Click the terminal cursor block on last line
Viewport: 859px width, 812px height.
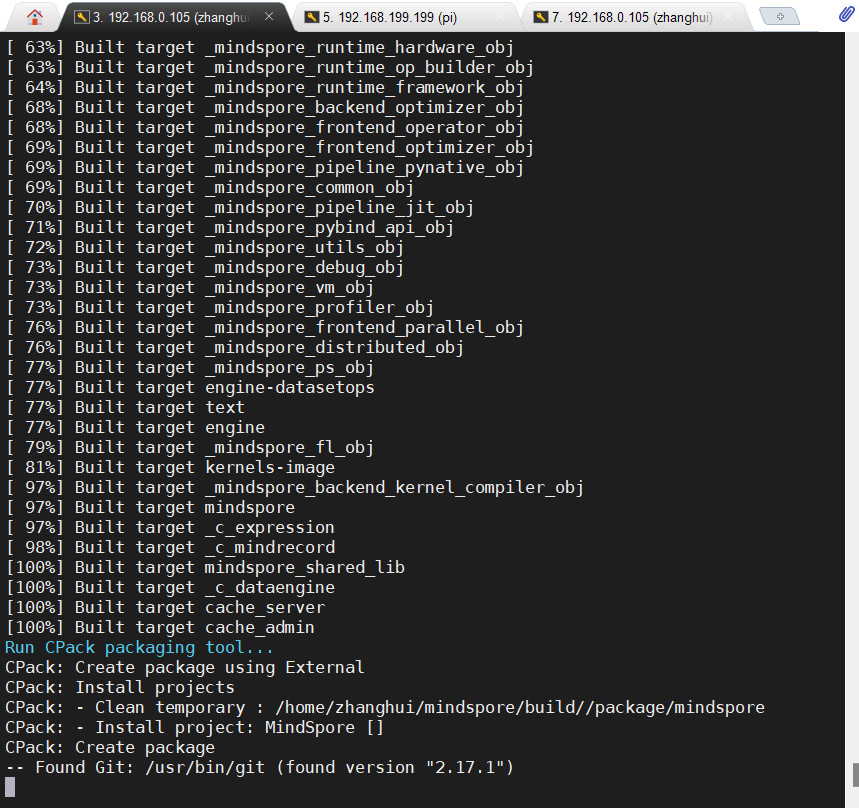point(10,787)
